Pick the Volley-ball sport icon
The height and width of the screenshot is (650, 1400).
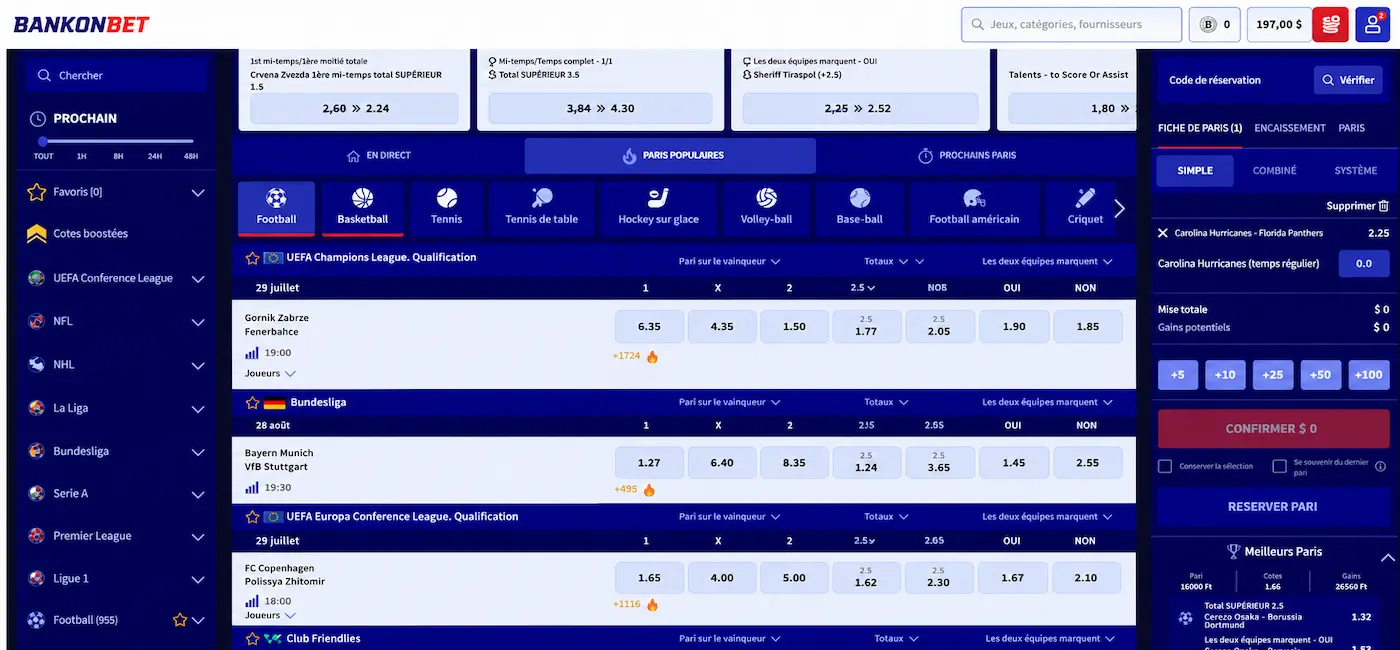[766, 208]
